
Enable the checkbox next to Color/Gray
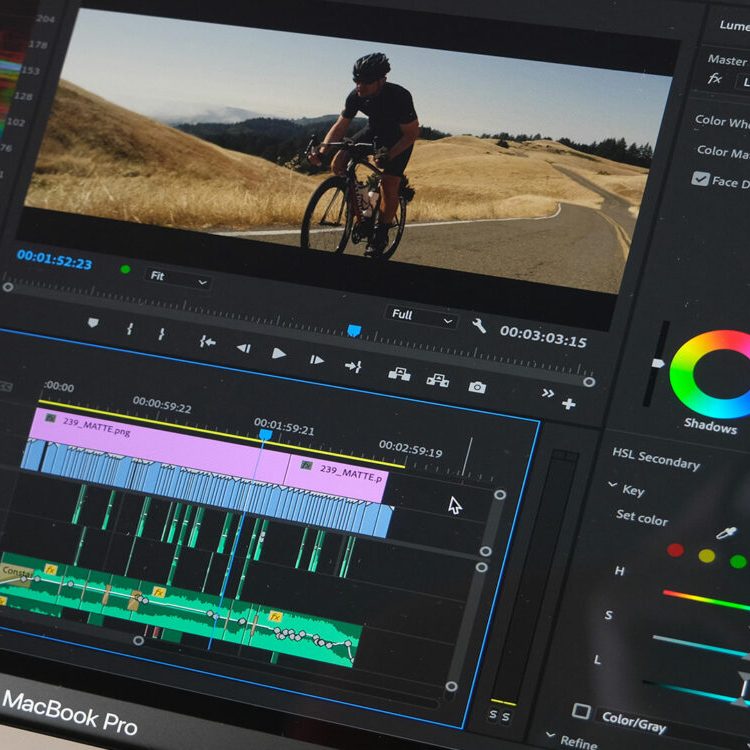coord(581,711)
